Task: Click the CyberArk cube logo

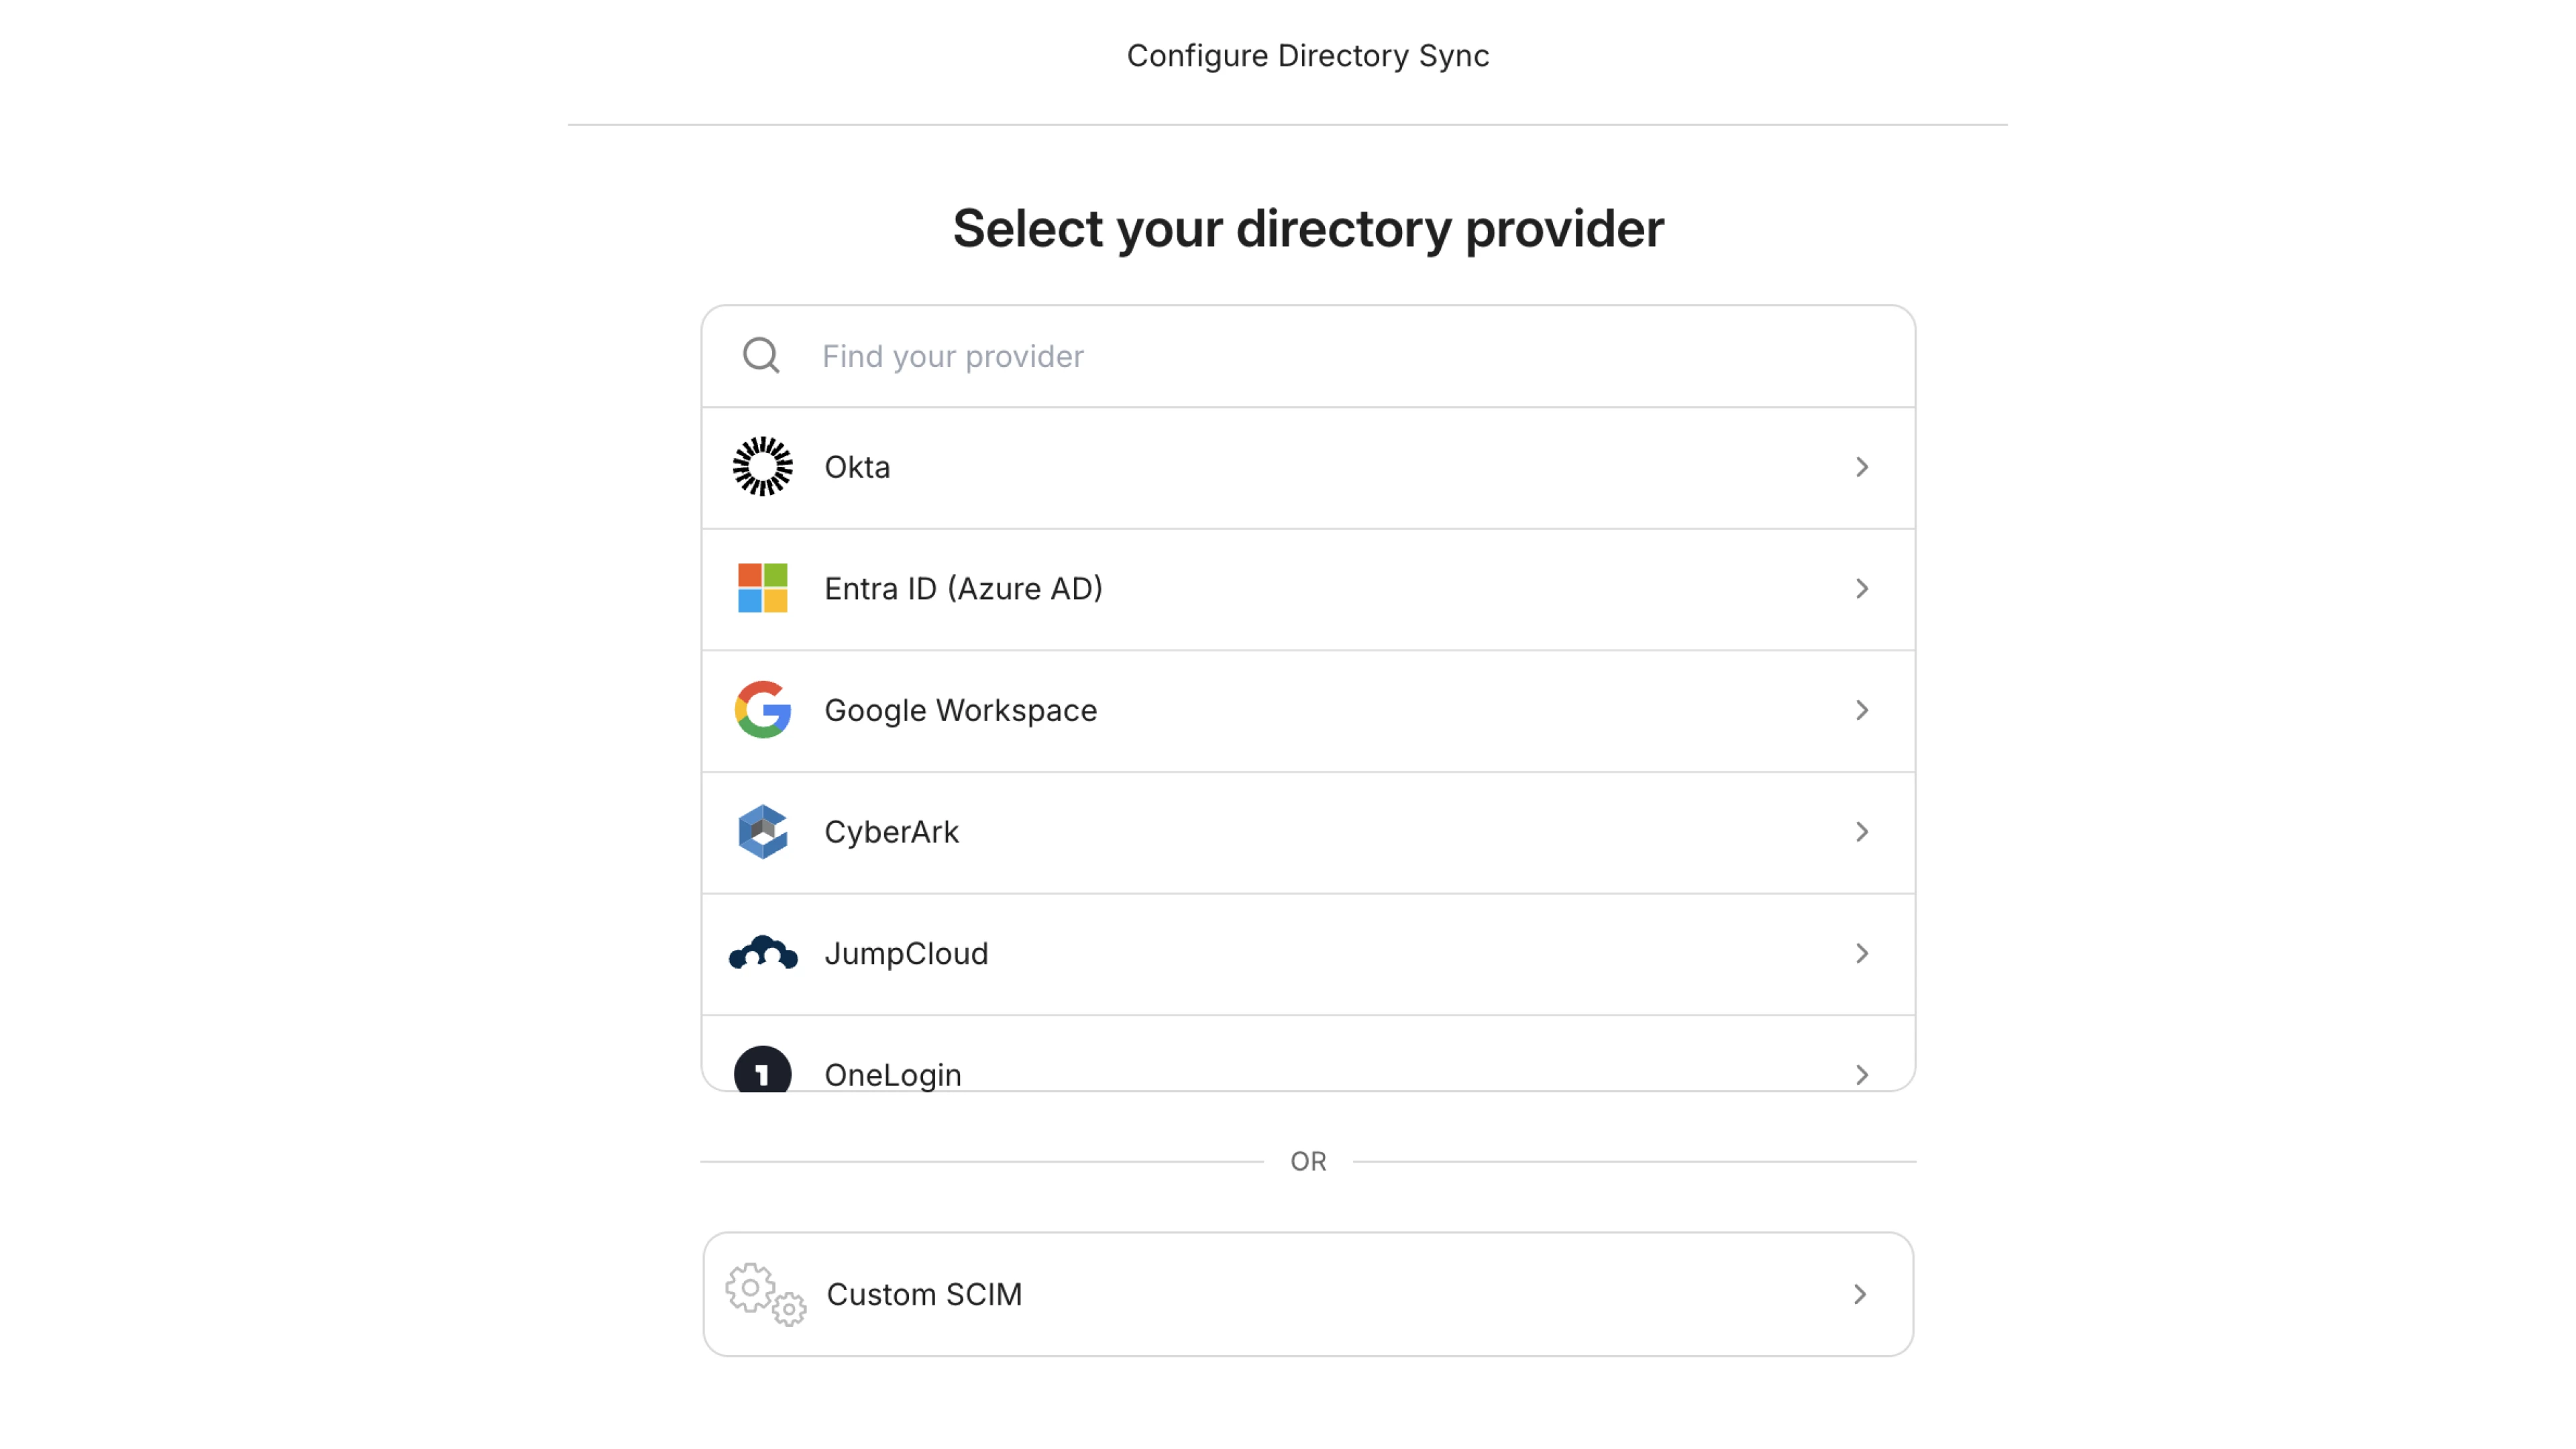Action: point(762,832)
